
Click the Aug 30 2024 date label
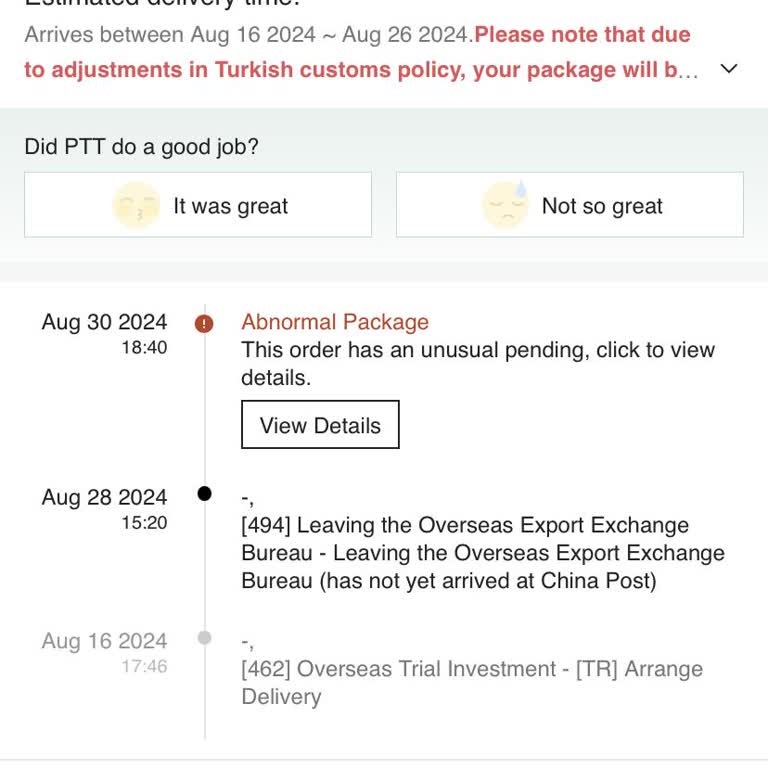click(104, 322)
